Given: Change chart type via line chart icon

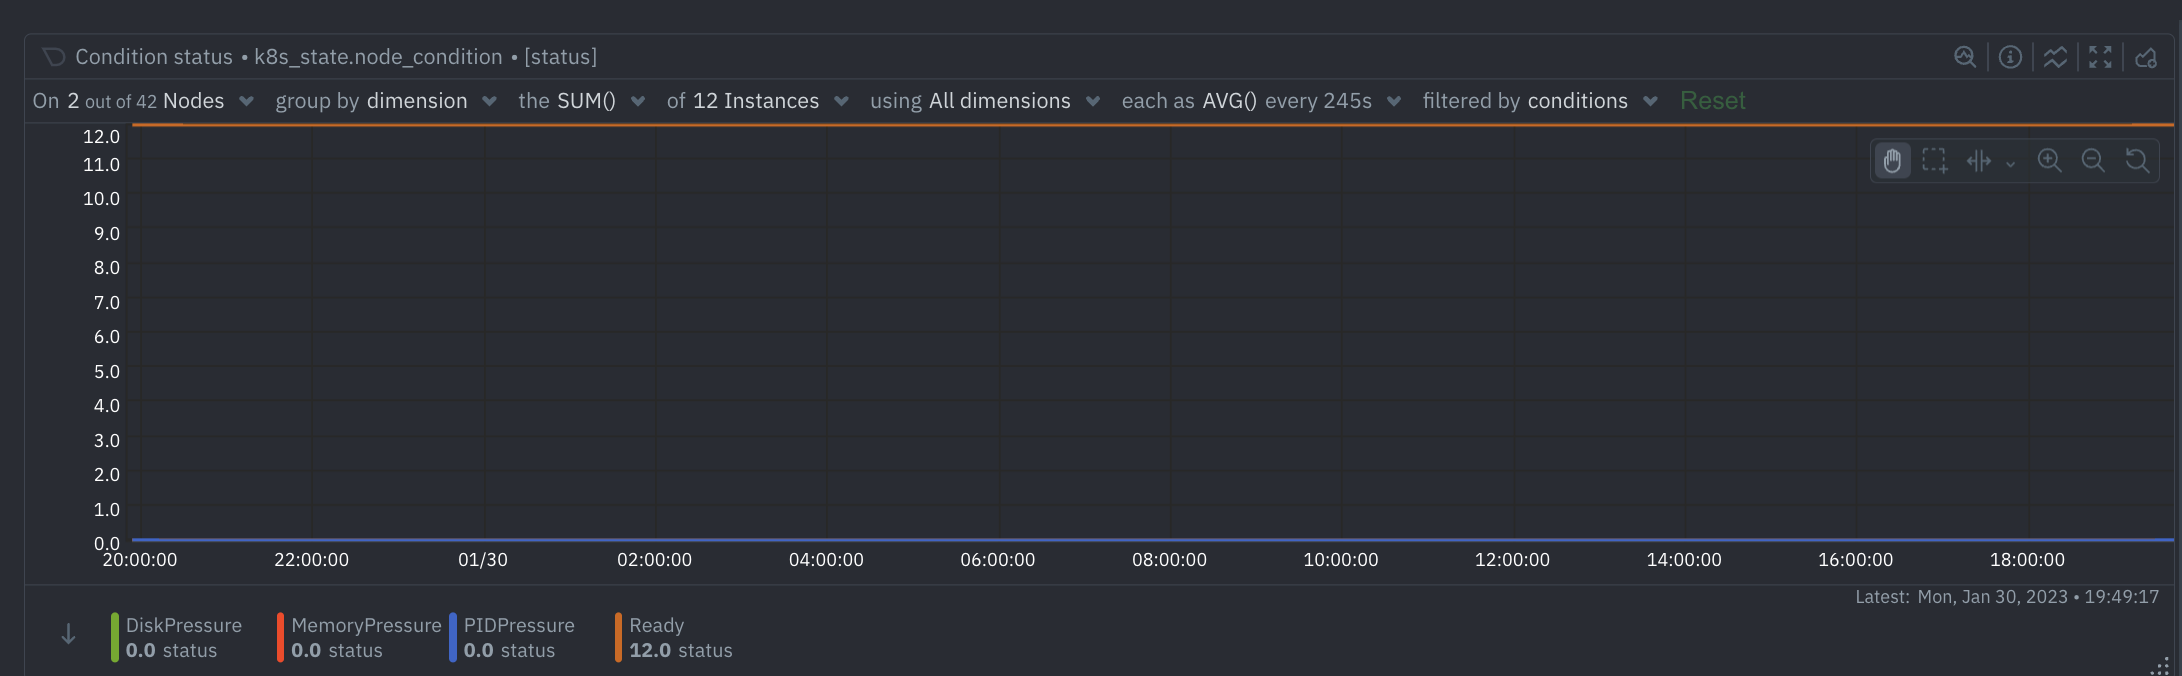Looking at the screenshot, I should pos(2055,57).
